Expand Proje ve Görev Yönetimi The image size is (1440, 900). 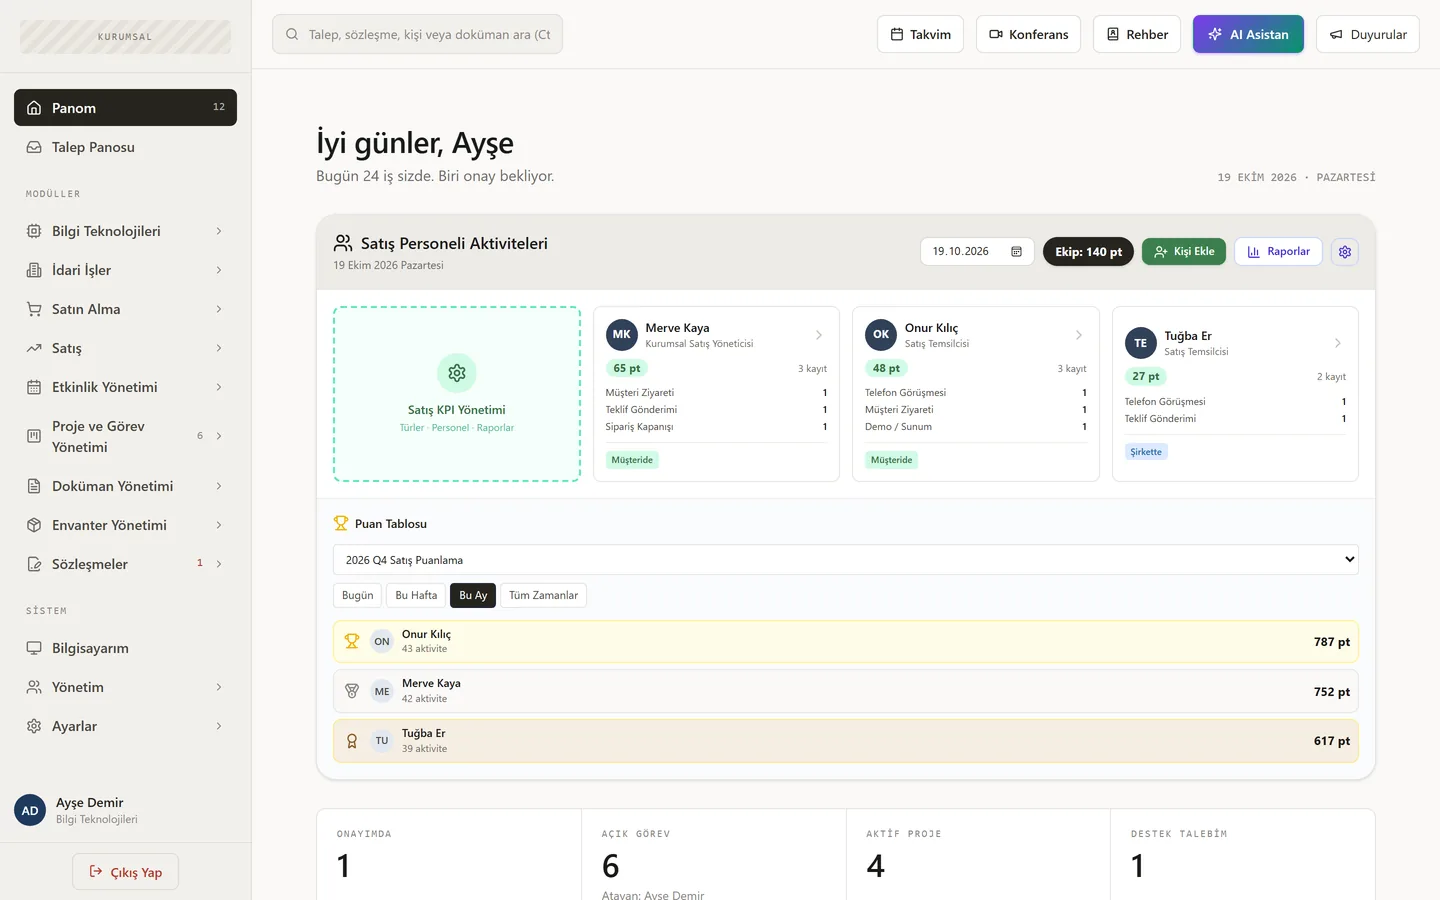125,436
